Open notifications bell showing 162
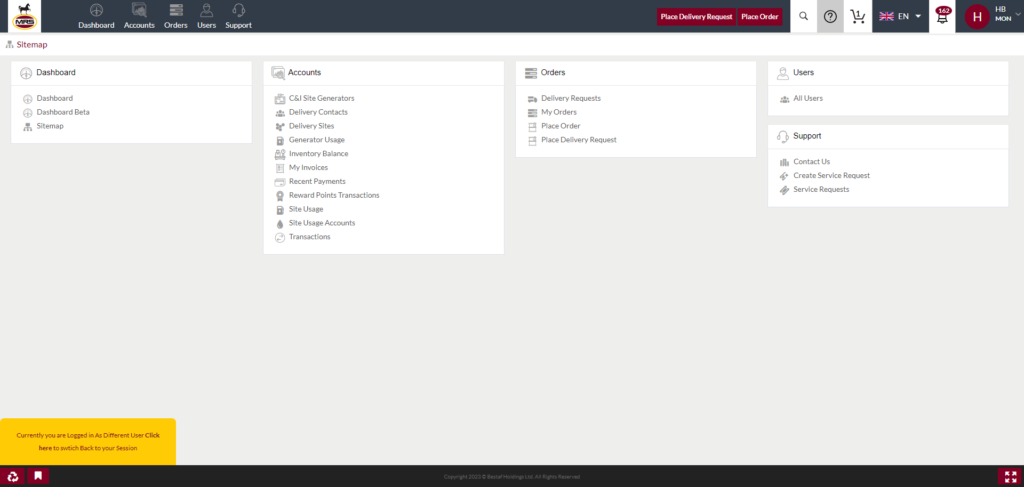Viewport: 1024px width, 487px height. click(x=942, y=16)
